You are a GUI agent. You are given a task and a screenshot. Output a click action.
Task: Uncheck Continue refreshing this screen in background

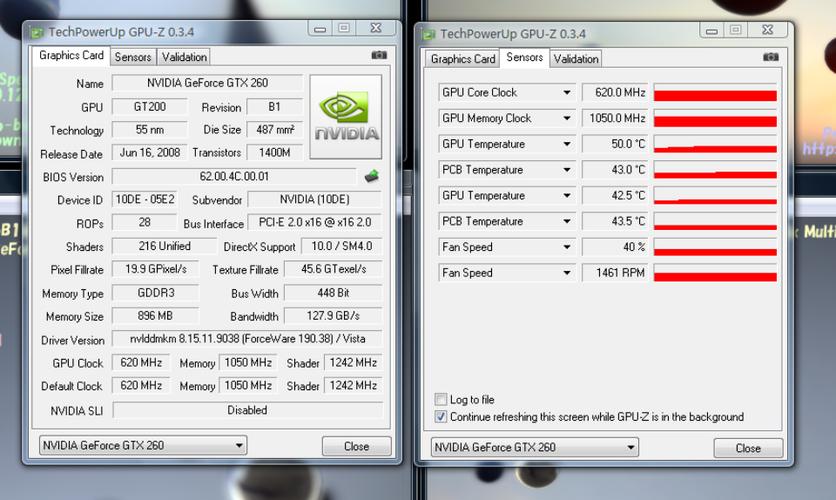tap(442, 417)
